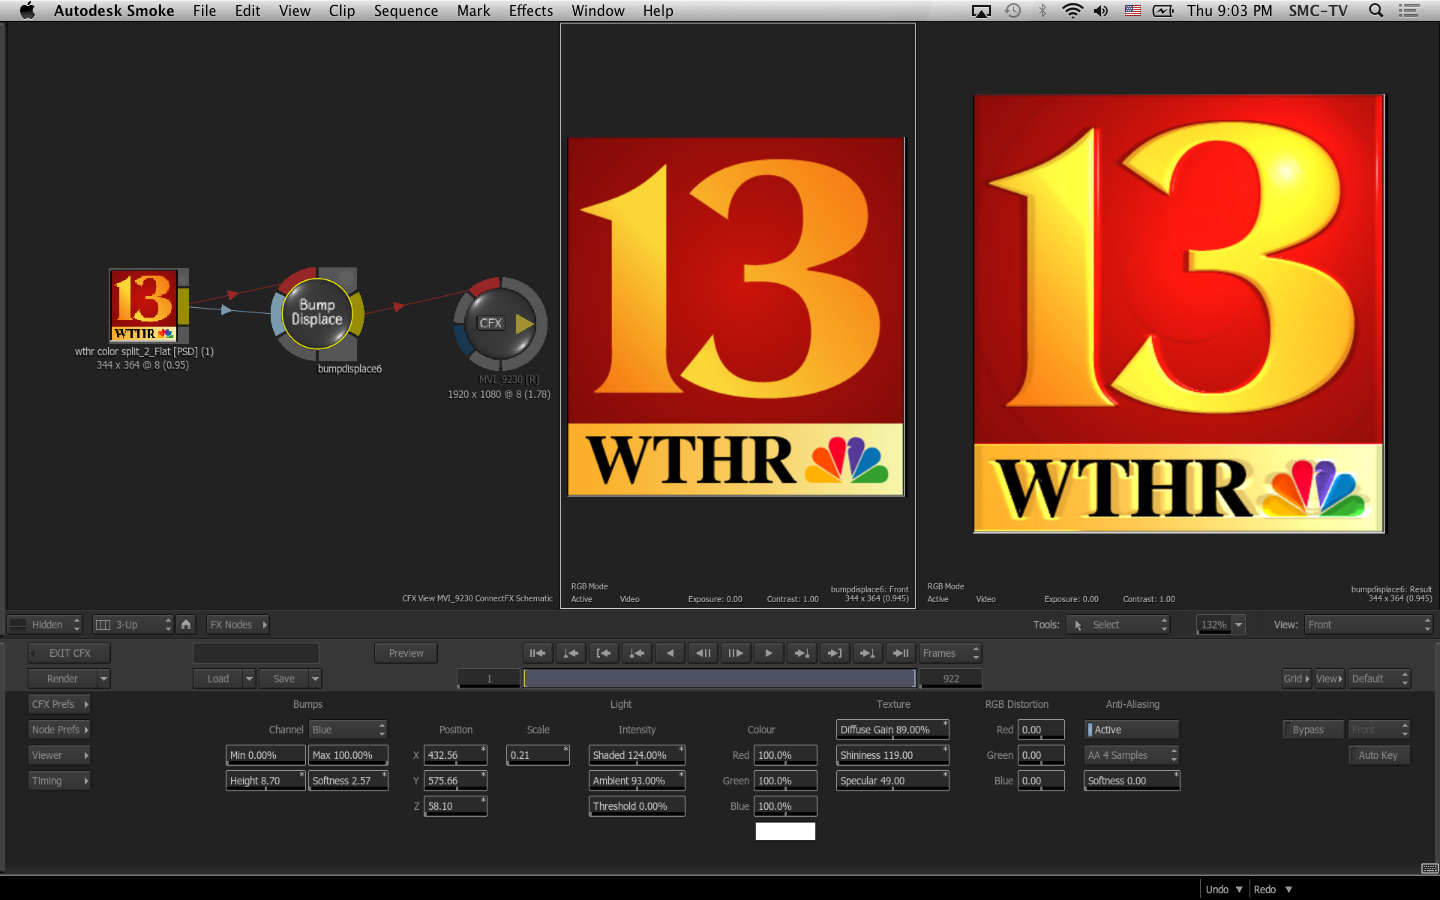Image resolution: width=1440 pixels, height=900 pixels.
Task: Turn on Auto Key
Action: coord(1377,756)
